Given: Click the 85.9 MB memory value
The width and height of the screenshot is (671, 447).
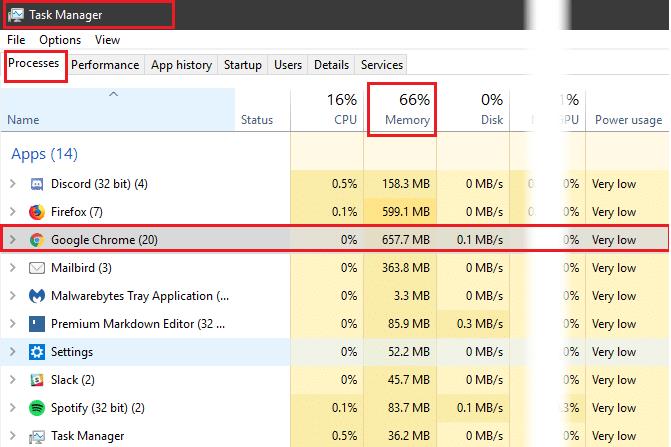Looking at the screenshot, I should click(409, 324).
